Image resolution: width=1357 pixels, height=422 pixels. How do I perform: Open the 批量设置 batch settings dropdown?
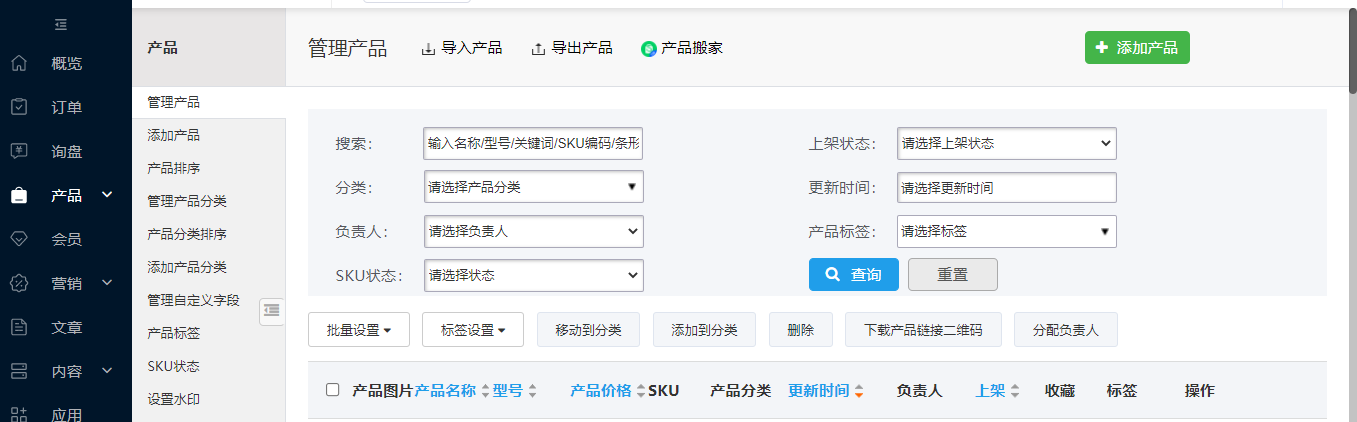tap(358, 330)
